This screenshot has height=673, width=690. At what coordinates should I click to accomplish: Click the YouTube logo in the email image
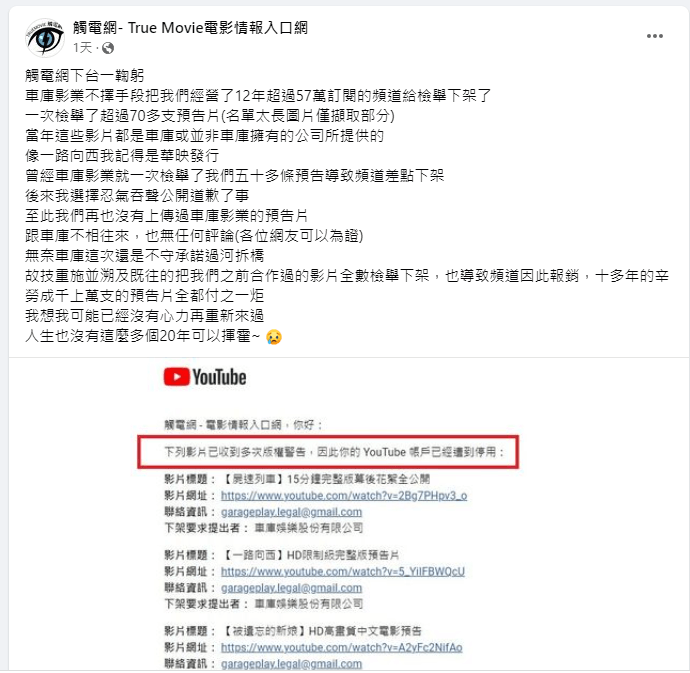(205, 377)
